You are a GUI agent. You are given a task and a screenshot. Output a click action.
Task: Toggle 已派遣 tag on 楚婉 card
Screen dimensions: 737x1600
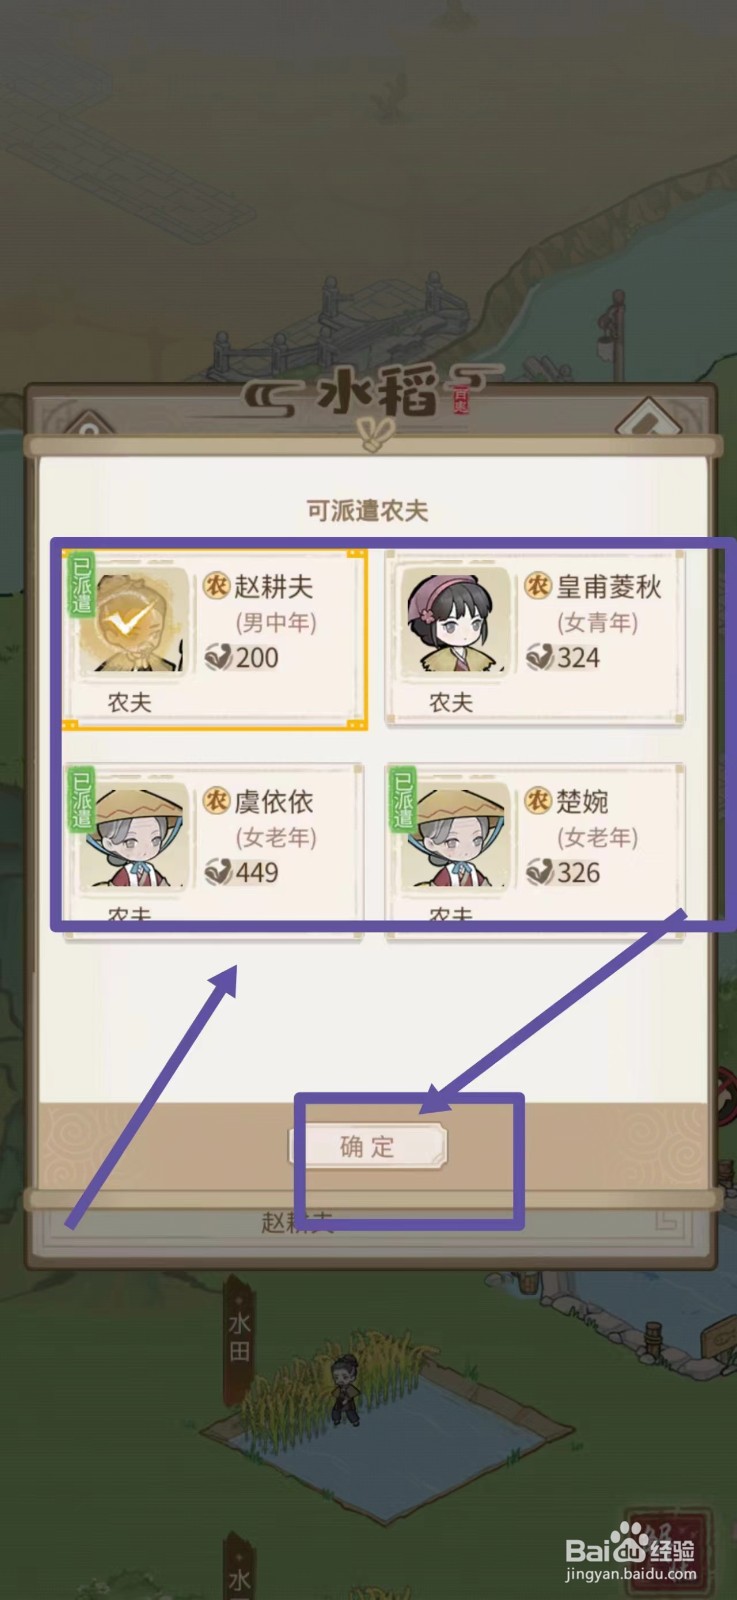point(403,797)
